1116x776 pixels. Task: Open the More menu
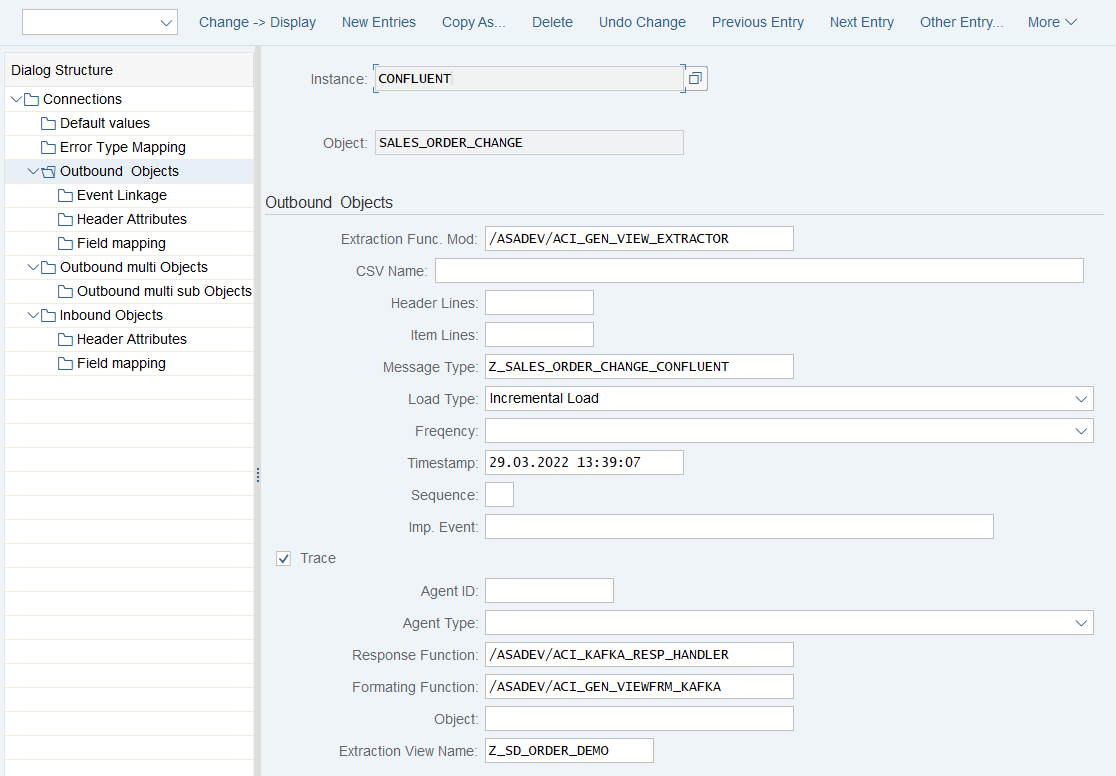pos(1052,22)
